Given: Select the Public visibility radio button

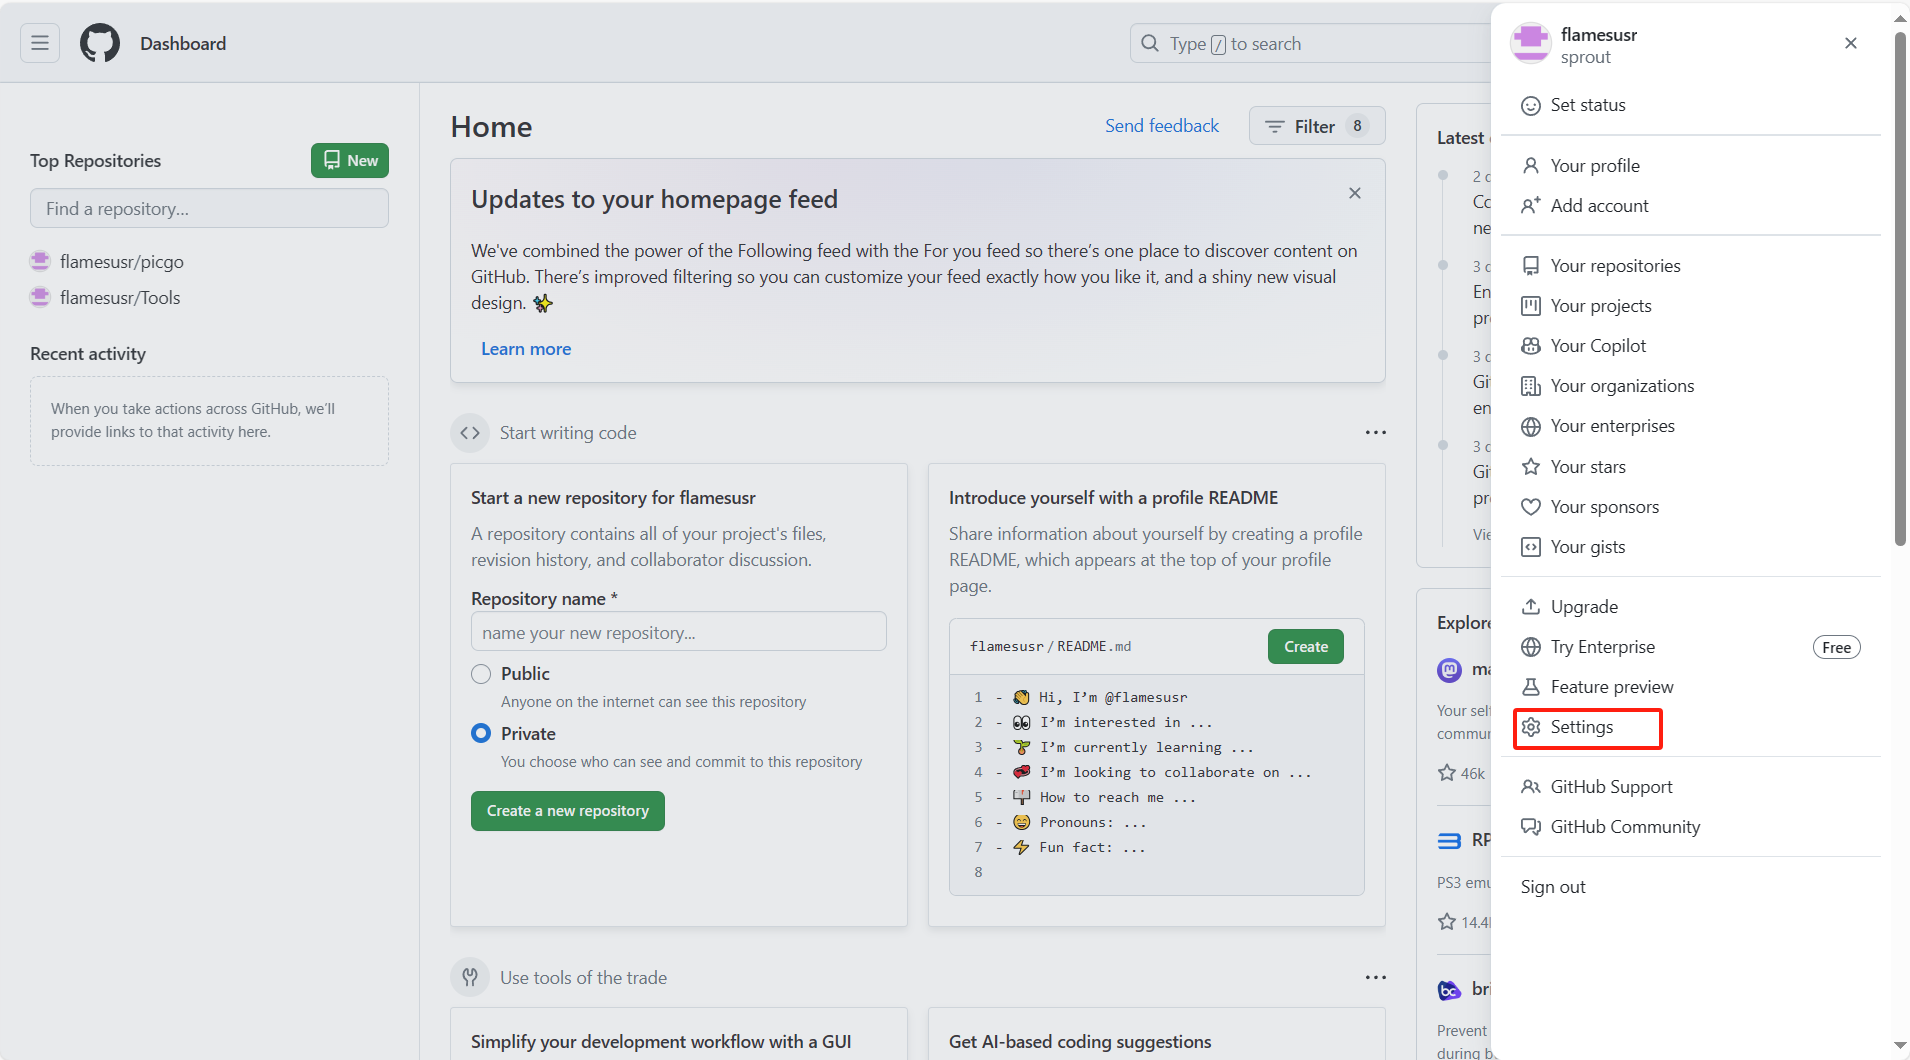Looking at the screenshot, I should click(481, 674).
